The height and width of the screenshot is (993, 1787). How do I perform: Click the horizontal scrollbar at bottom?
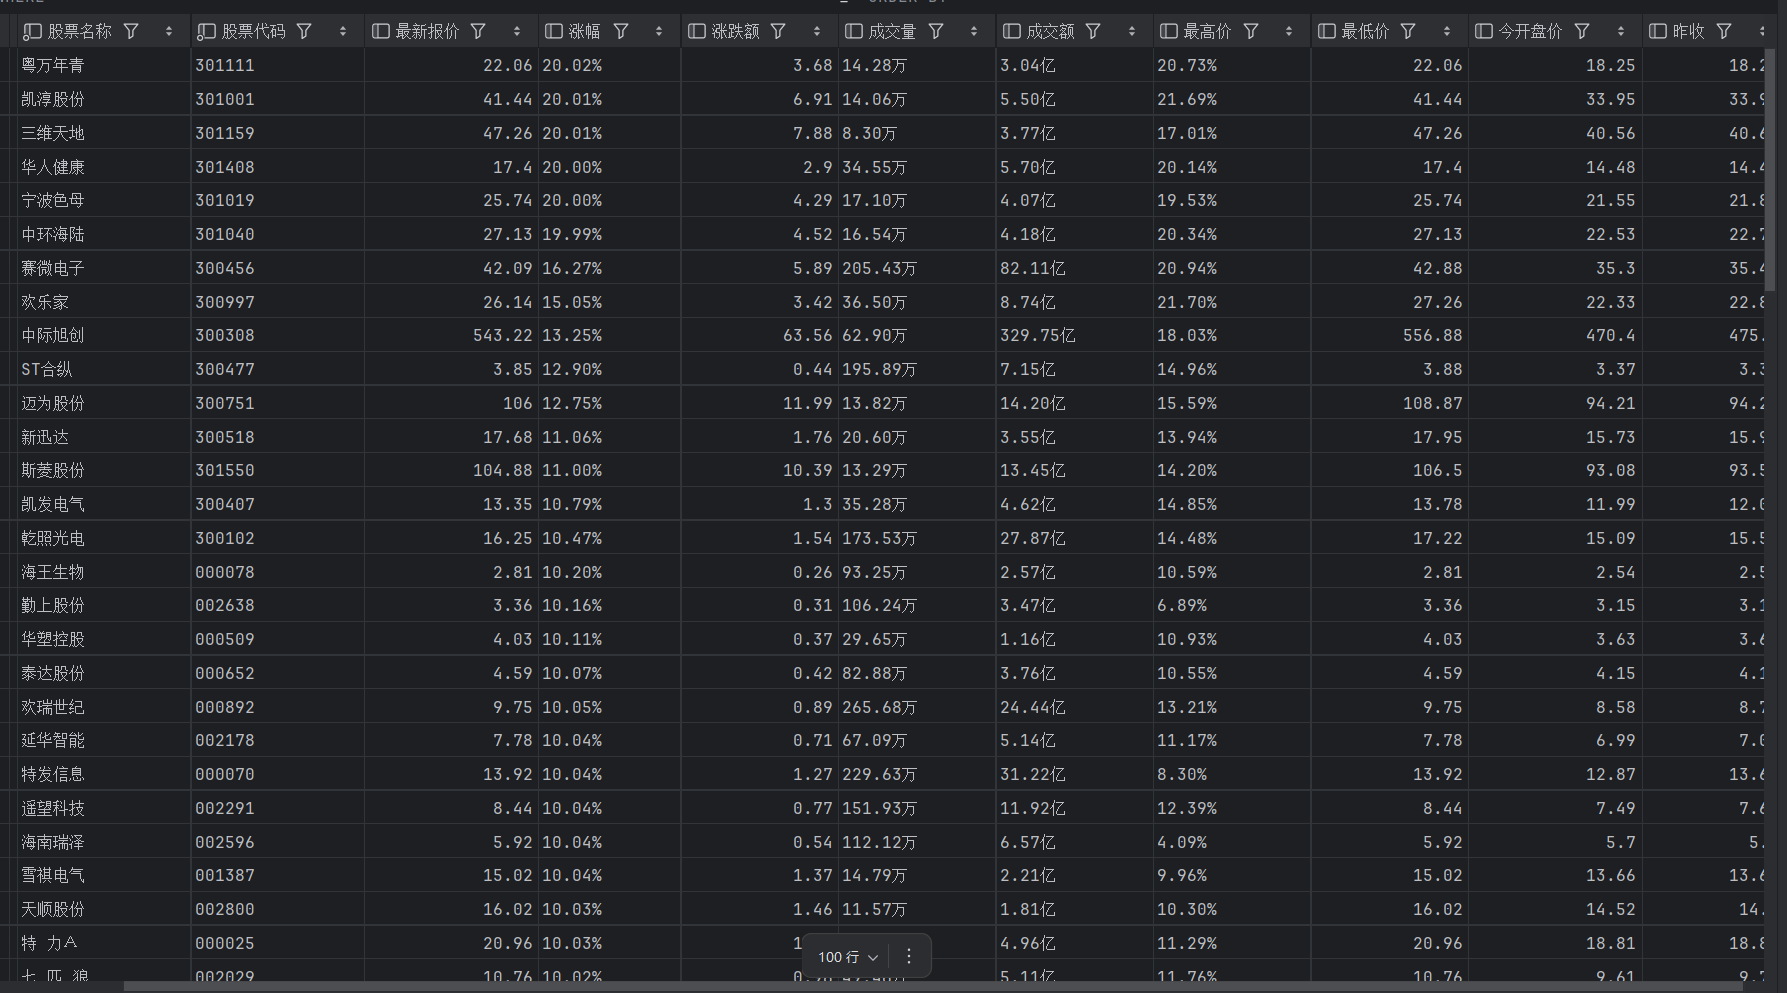click(932, 987)
